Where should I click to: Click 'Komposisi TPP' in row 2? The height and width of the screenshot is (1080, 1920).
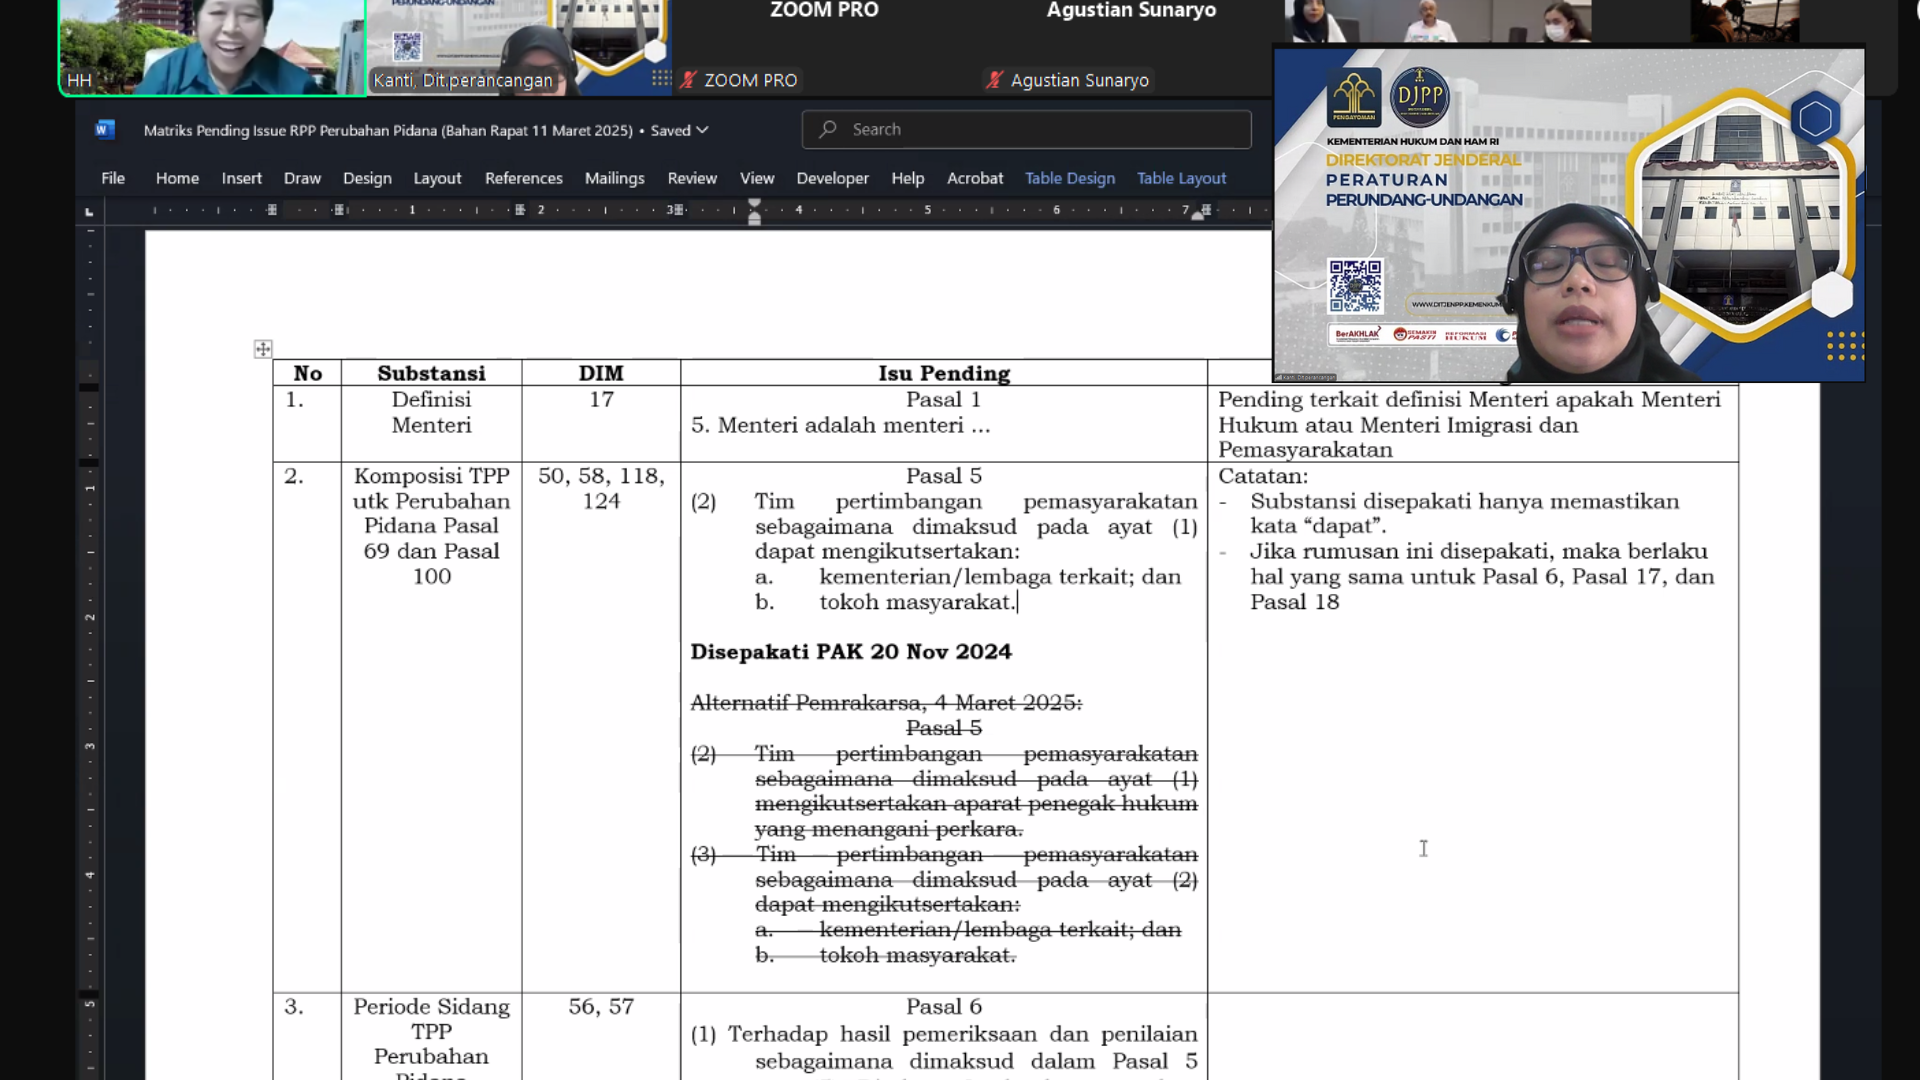[431, 475]
